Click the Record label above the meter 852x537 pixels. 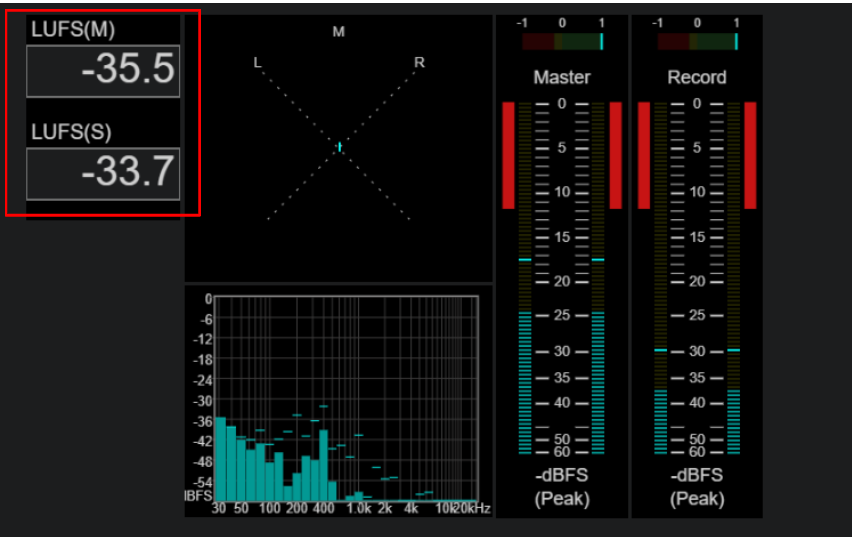697,77
